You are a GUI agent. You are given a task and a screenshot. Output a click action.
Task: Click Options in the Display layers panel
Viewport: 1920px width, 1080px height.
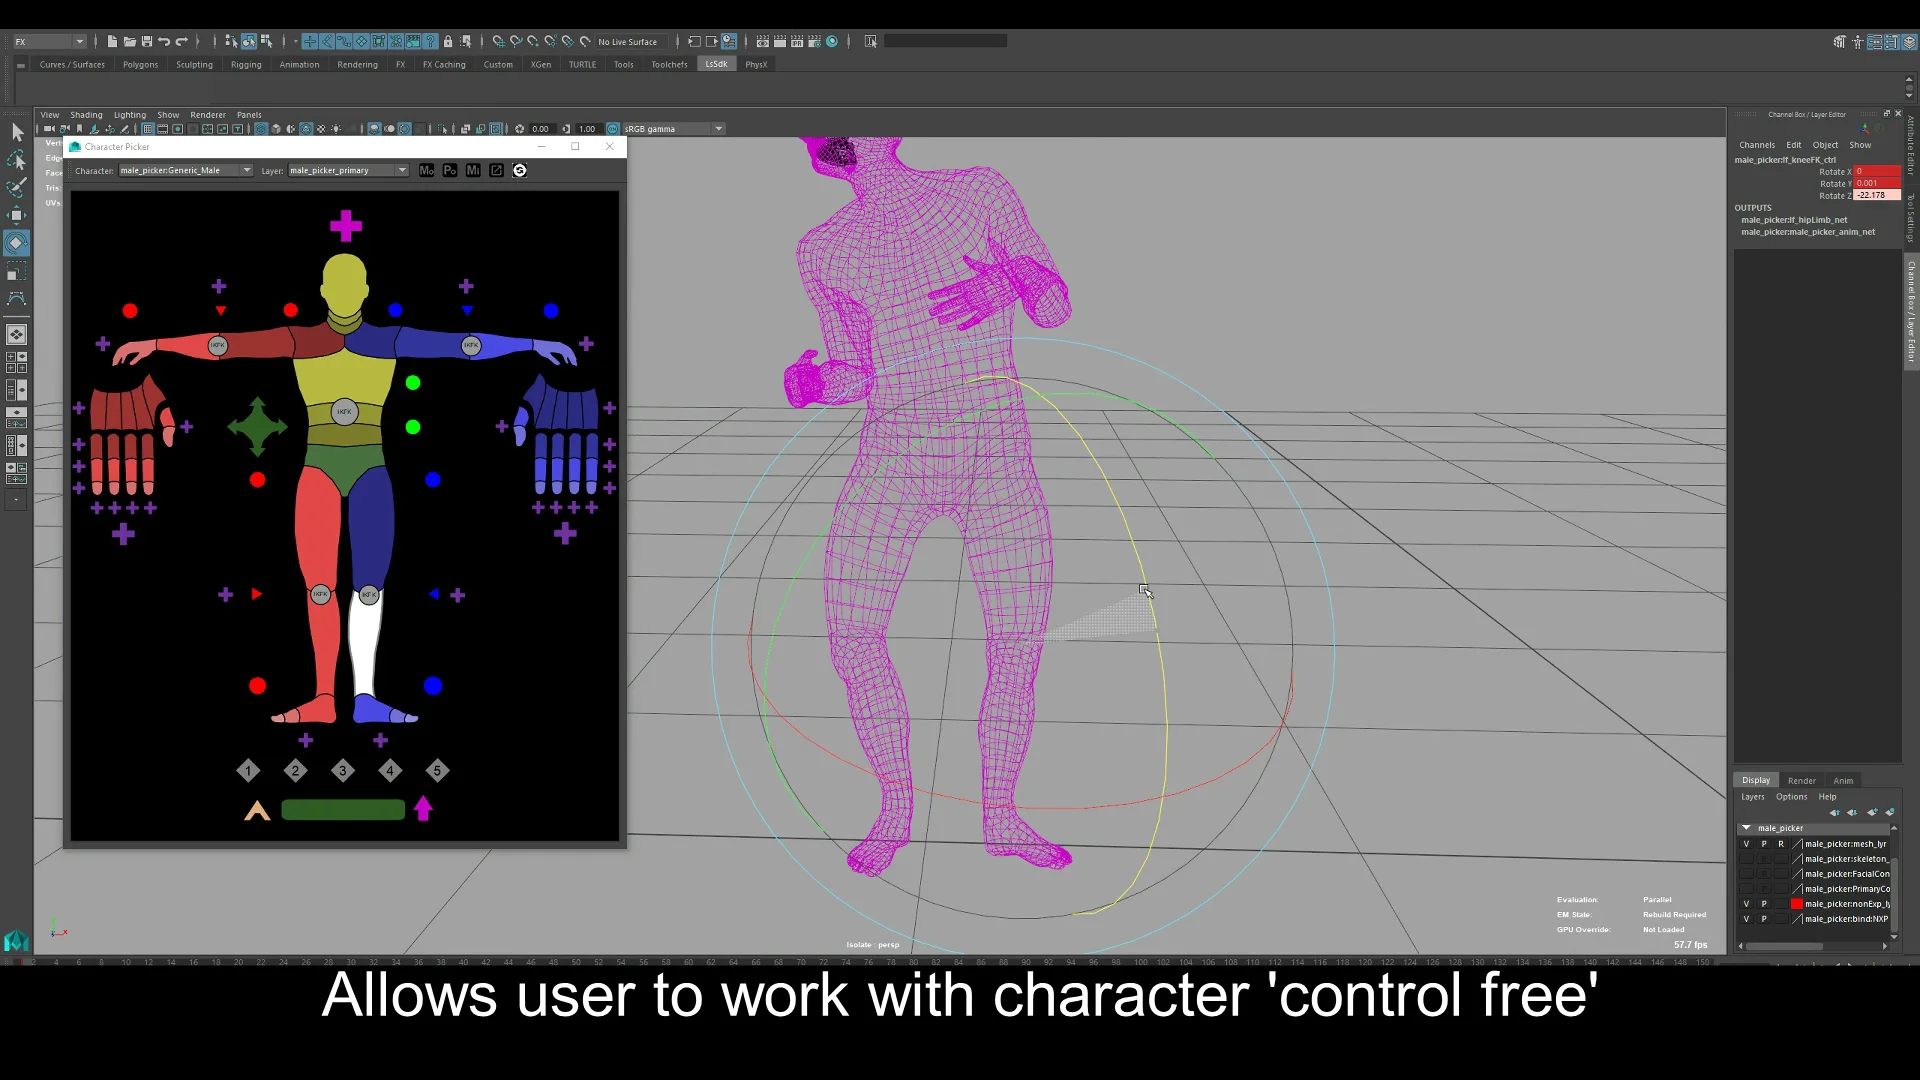(1791, 797)
